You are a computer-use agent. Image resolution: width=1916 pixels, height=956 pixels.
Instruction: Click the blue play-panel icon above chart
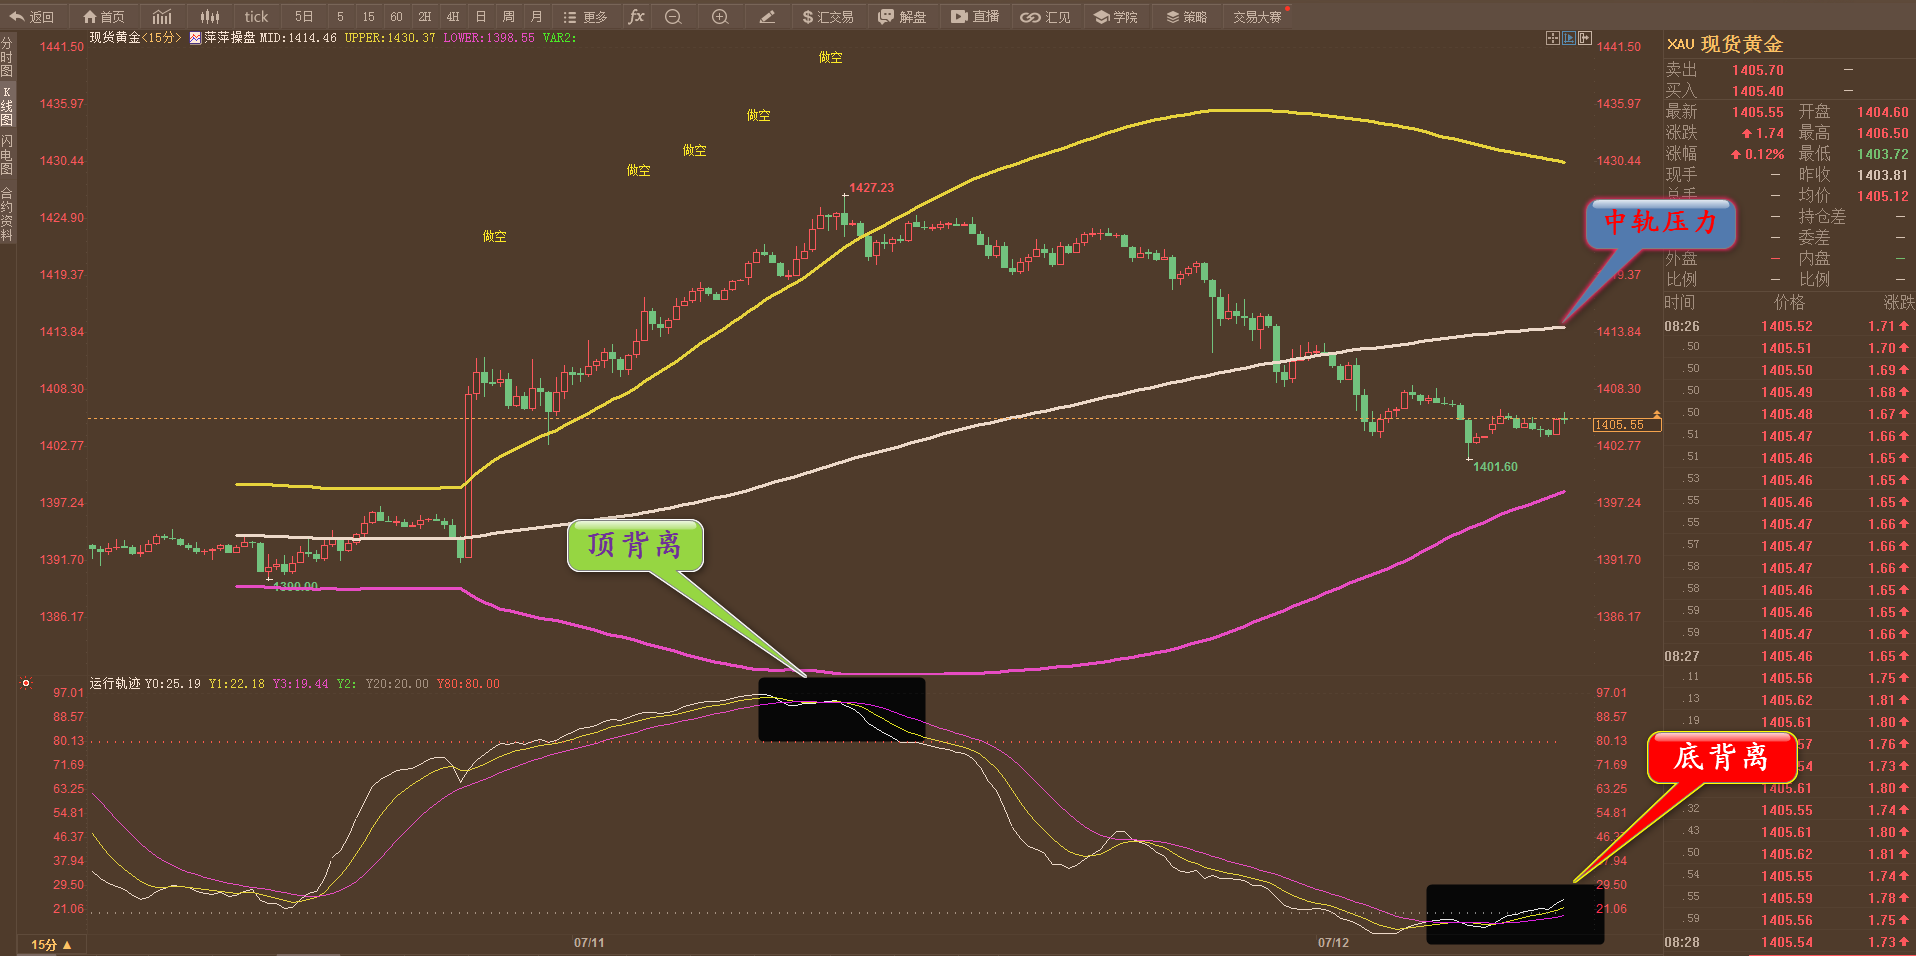coord(1569,38)
